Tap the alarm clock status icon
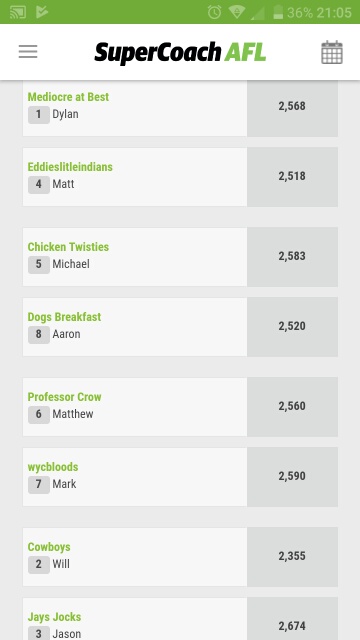The width and height of the screenshot is (360, 640). (x=214, y=12)
